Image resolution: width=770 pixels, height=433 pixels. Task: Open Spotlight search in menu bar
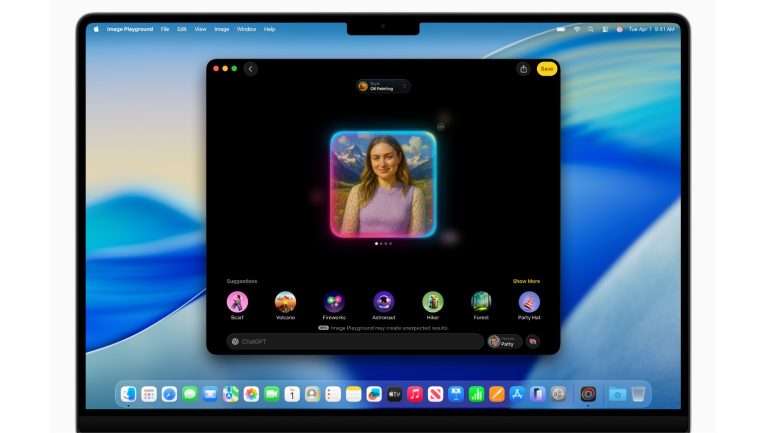coord(591,29)
